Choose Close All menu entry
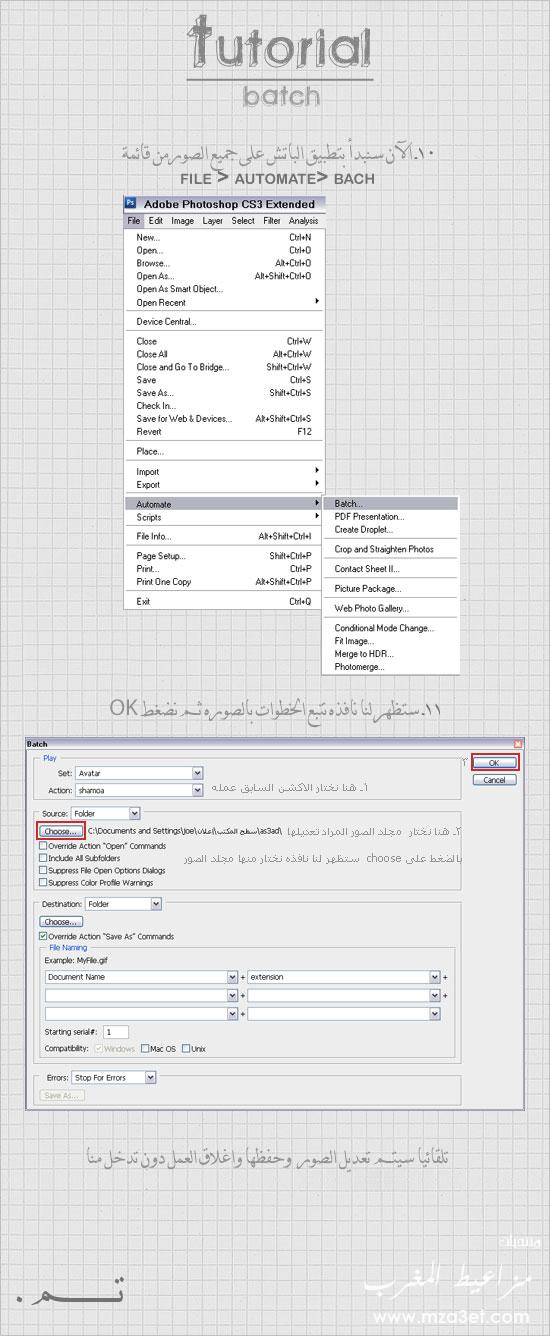Image resolution: width=550 pixels, height=1336 pixels. click(x=224, y=354)
